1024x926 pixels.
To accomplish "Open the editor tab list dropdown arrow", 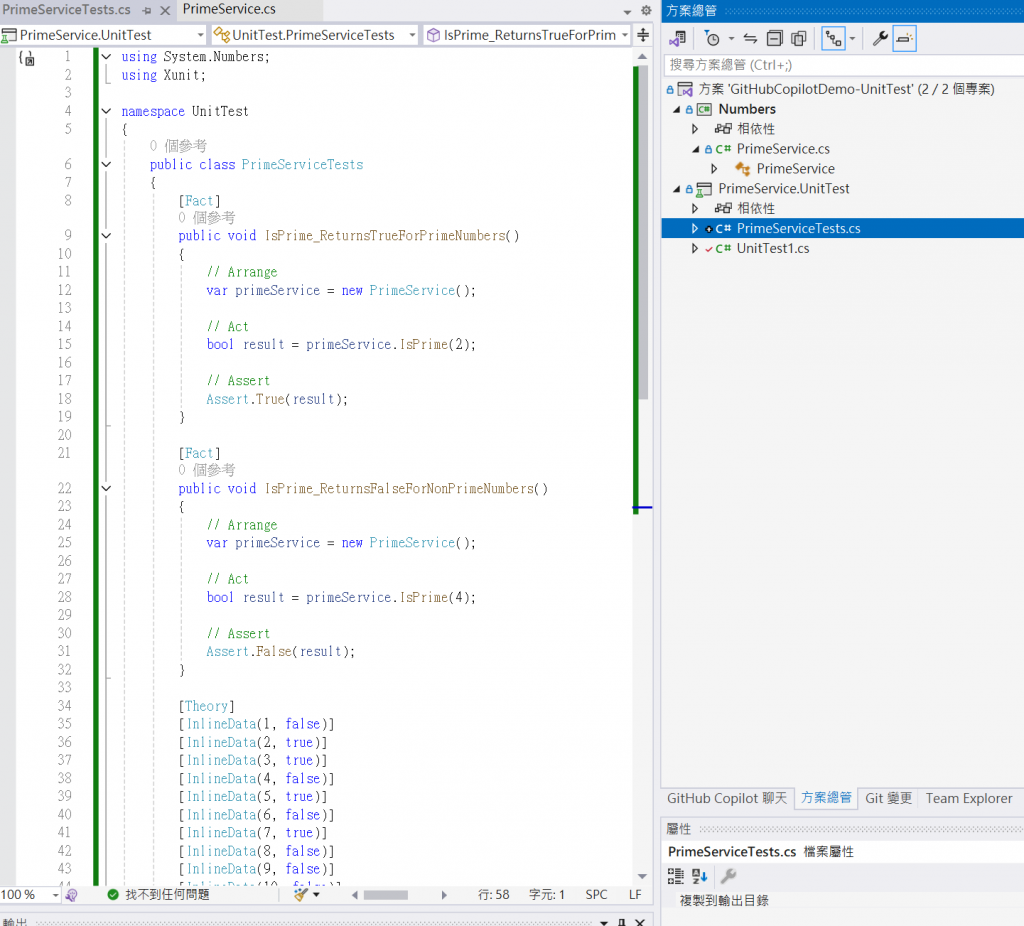I will pyautogui.click(x=628, y=11).
